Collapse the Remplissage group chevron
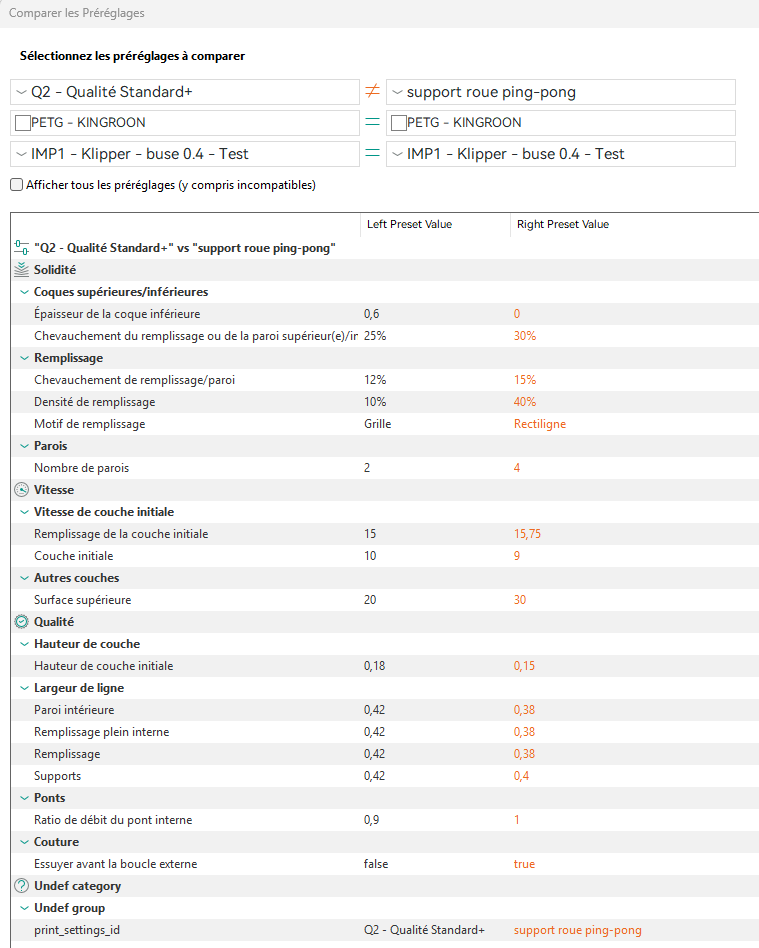 [x=24, y=358]
